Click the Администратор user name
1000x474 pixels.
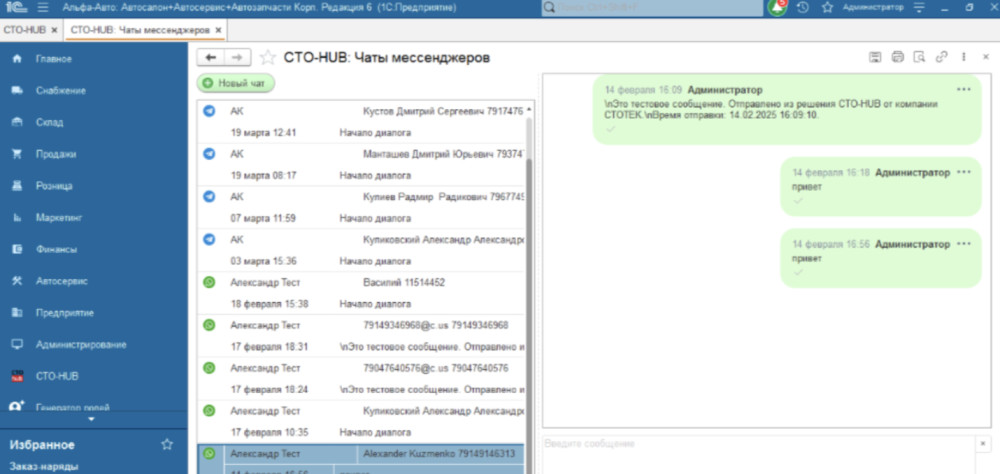873,7
